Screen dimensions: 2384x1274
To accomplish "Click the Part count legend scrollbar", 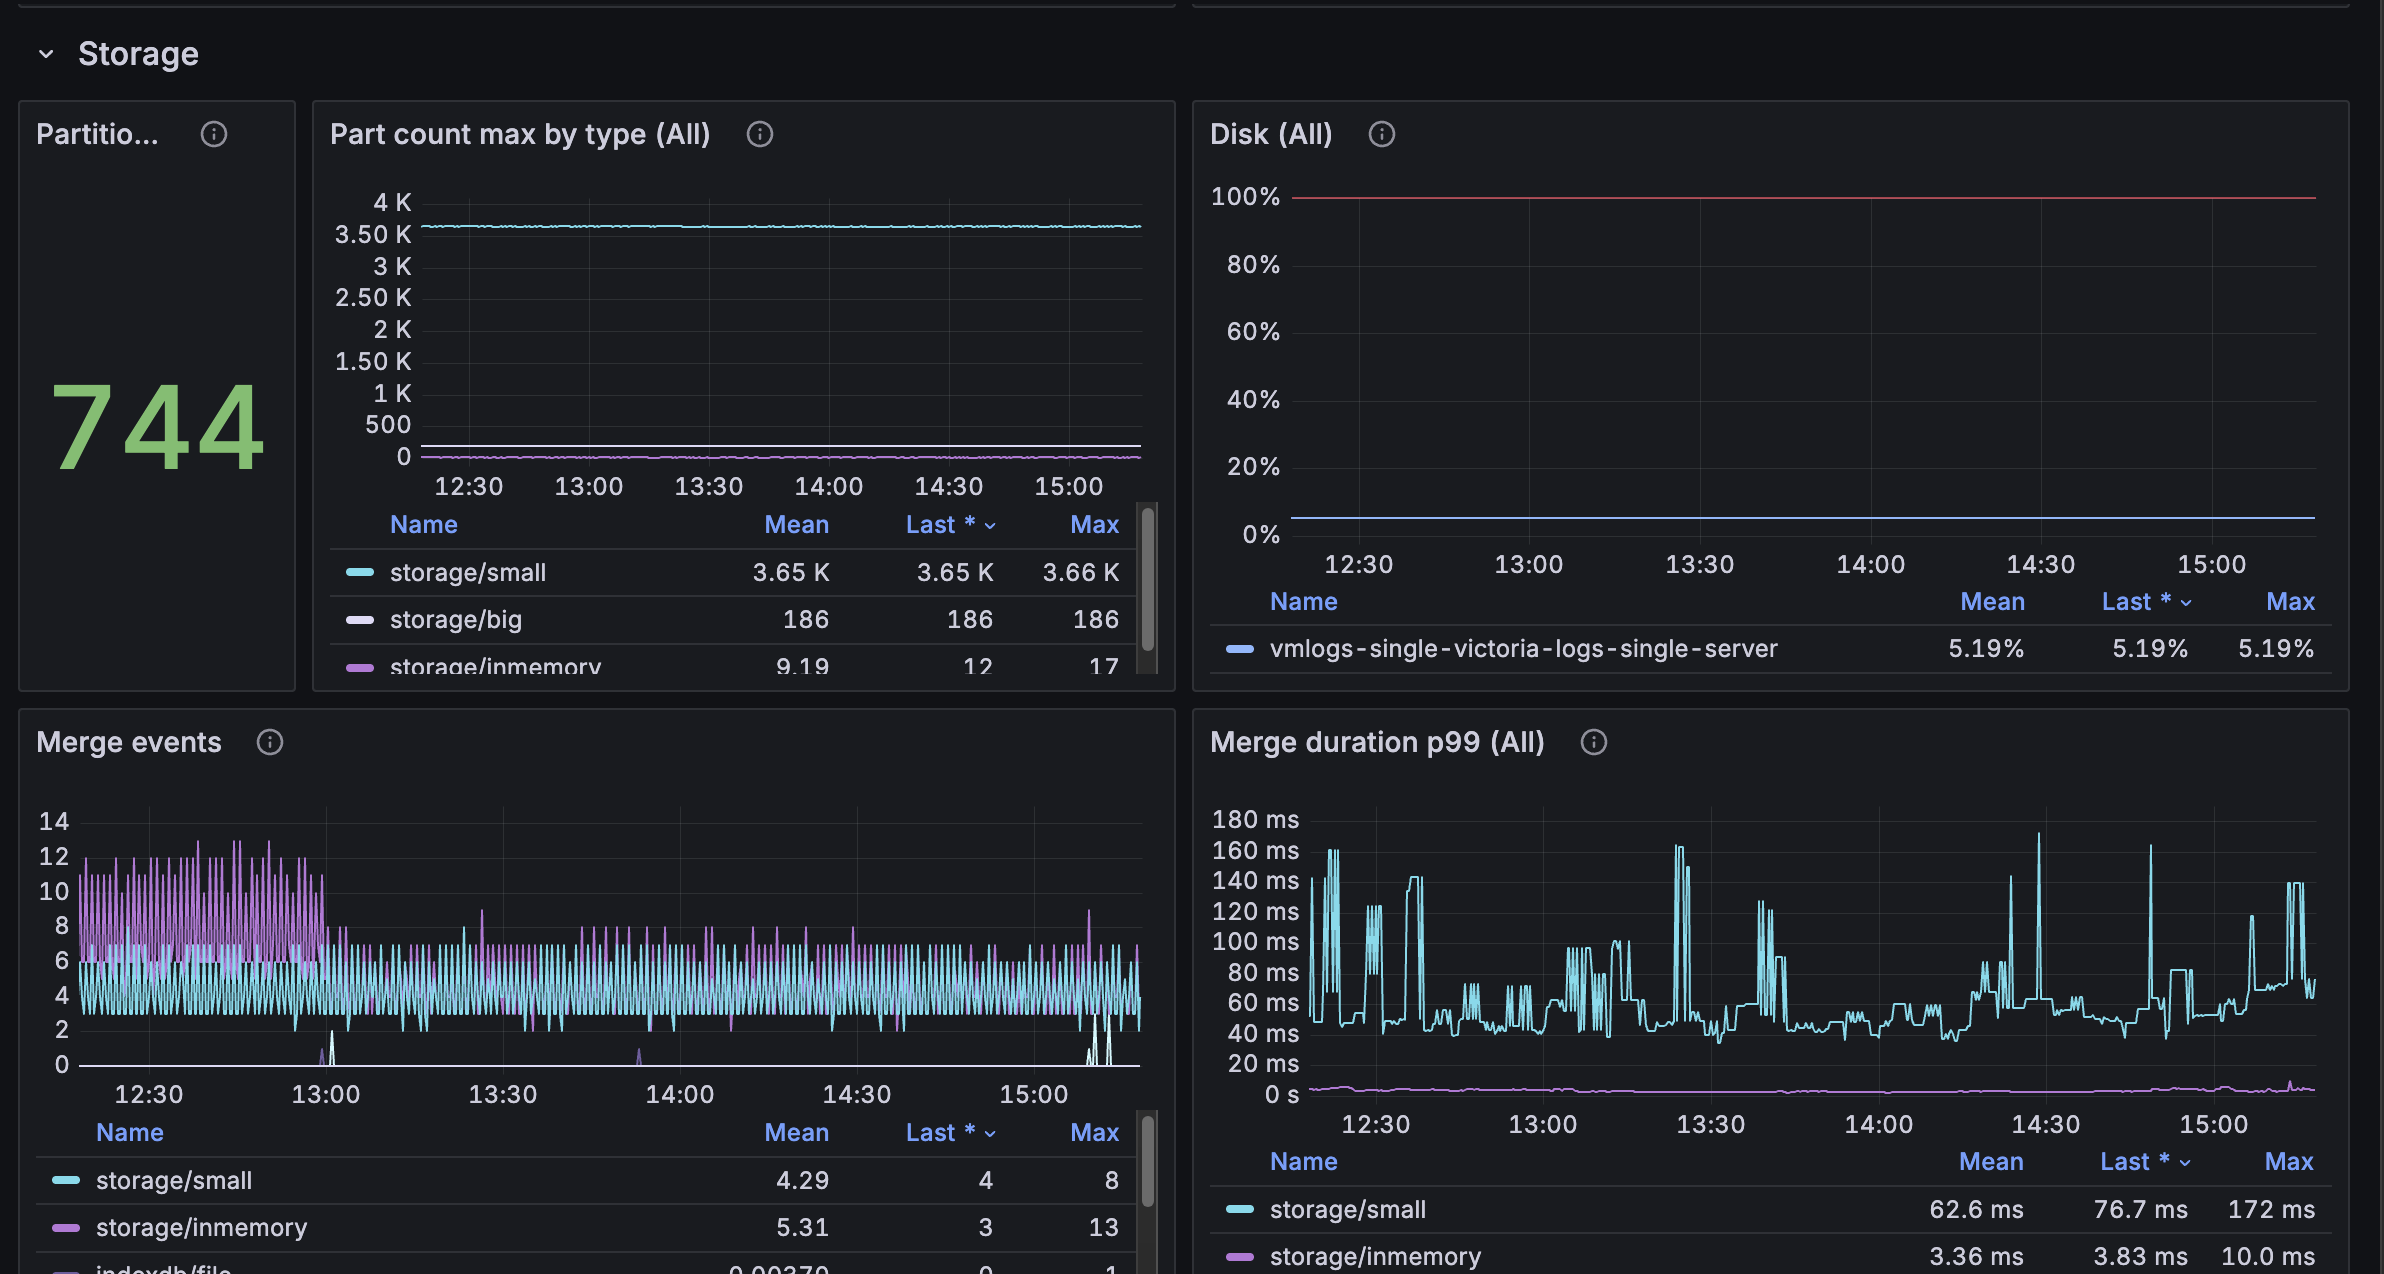I will [x=1148, y=580].
